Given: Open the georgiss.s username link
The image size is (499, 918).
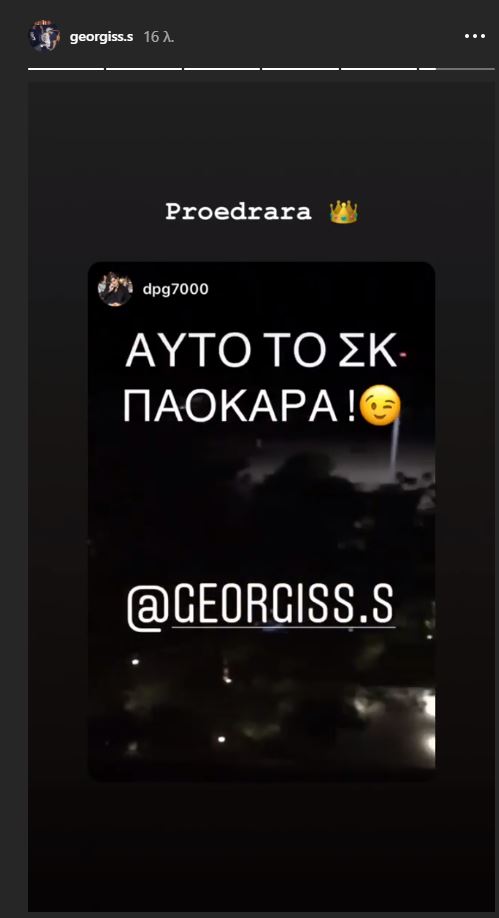Looking at the screenshot, I should tap(101, 37).
